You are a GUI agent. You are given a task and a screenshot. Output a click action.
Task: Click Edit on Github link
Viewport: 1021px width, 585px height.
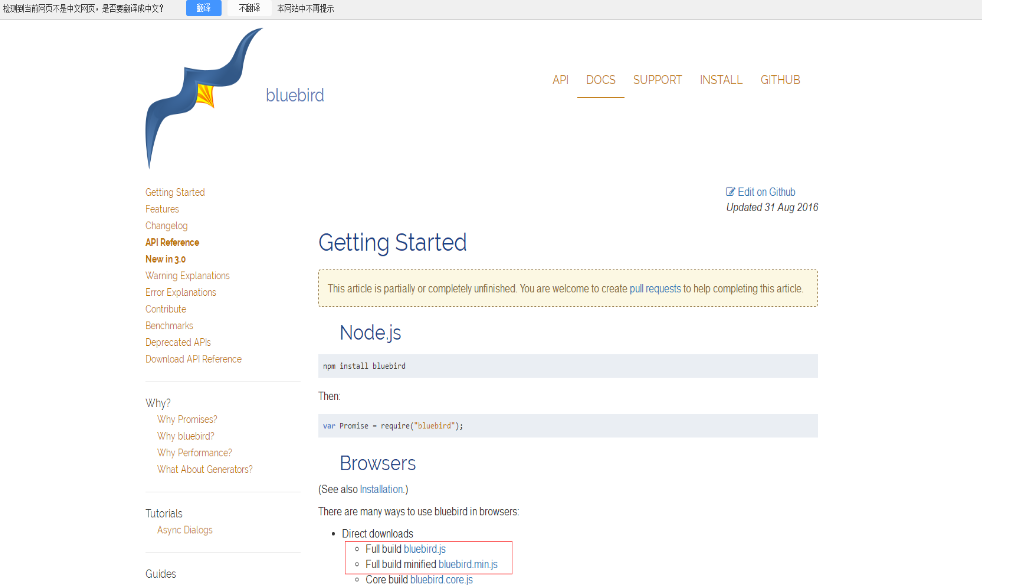point(766,192)
